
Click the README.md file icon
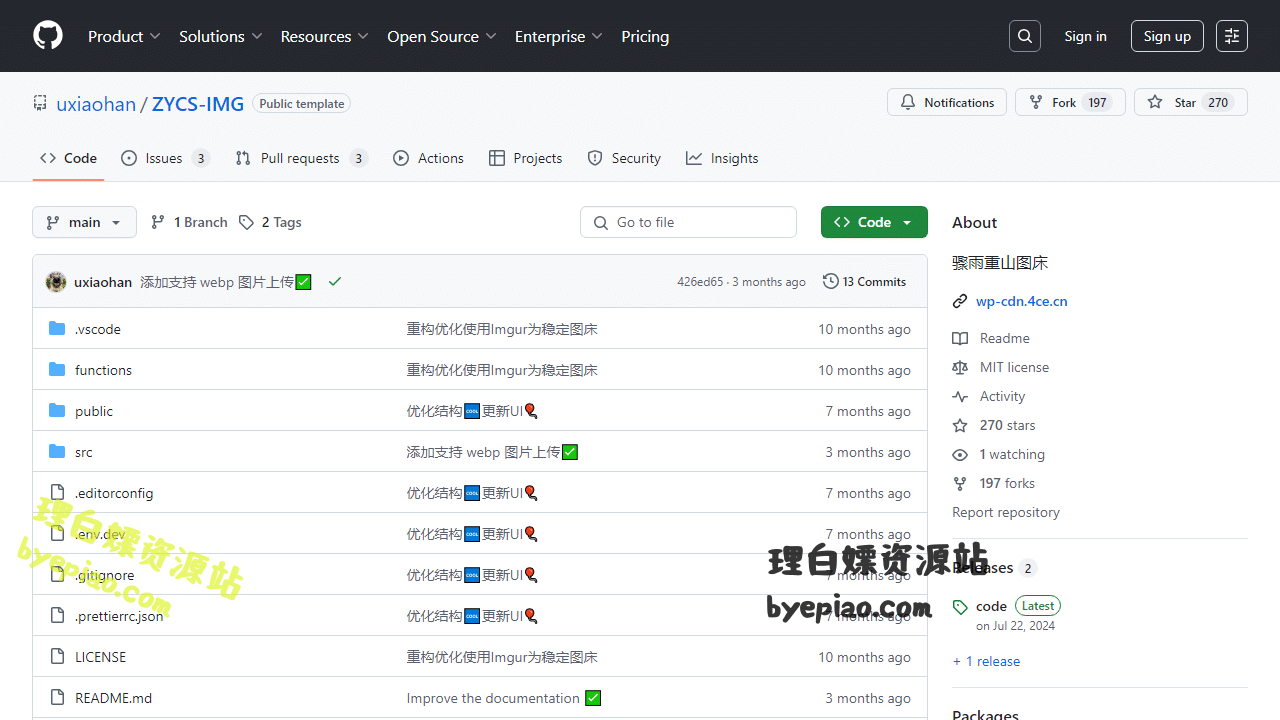(57, 698)
